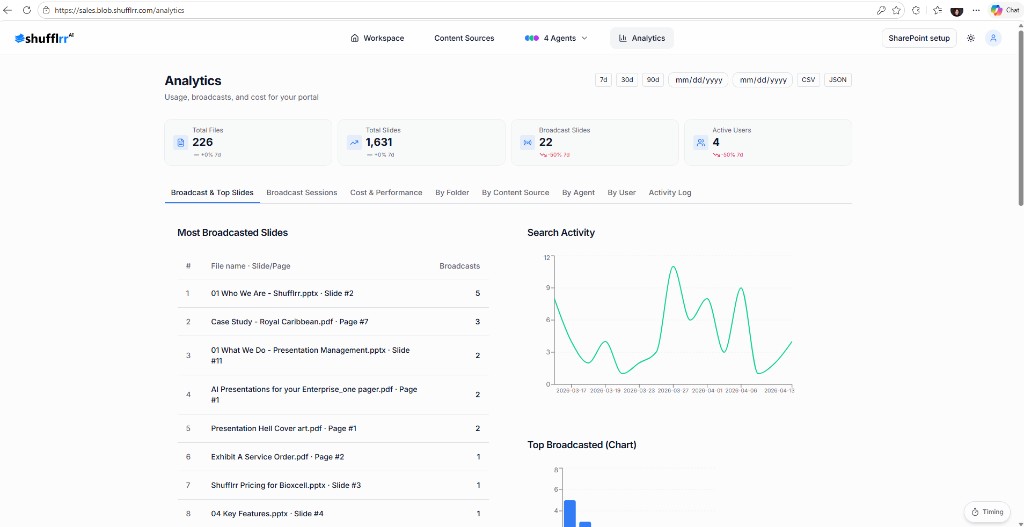Viewport: 1024px width, 527px height.
Task: Open the browser three-dot settings menu
Action: 976,10
